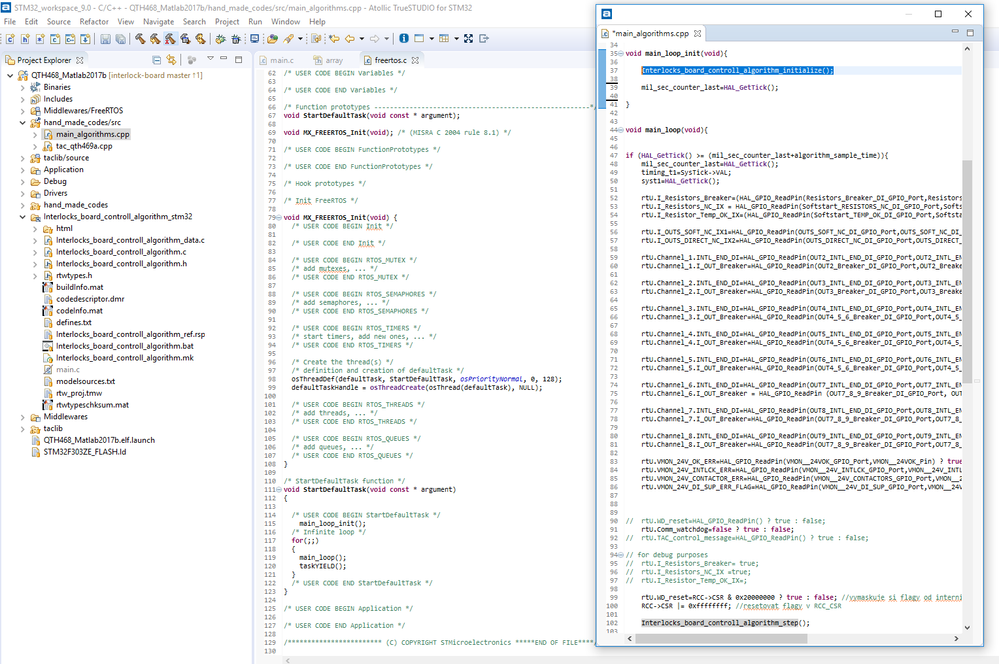Select main_algorithms.cpp in Project Explorer
This screenshot has height=664, width=999.
(x=92, y=134)
